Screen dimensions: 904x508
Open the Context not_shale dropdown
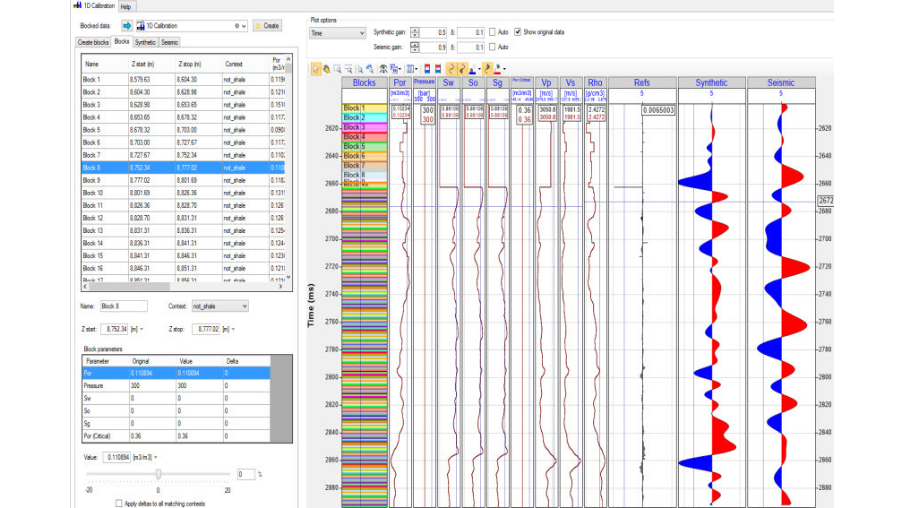click(x=220, y=306)
